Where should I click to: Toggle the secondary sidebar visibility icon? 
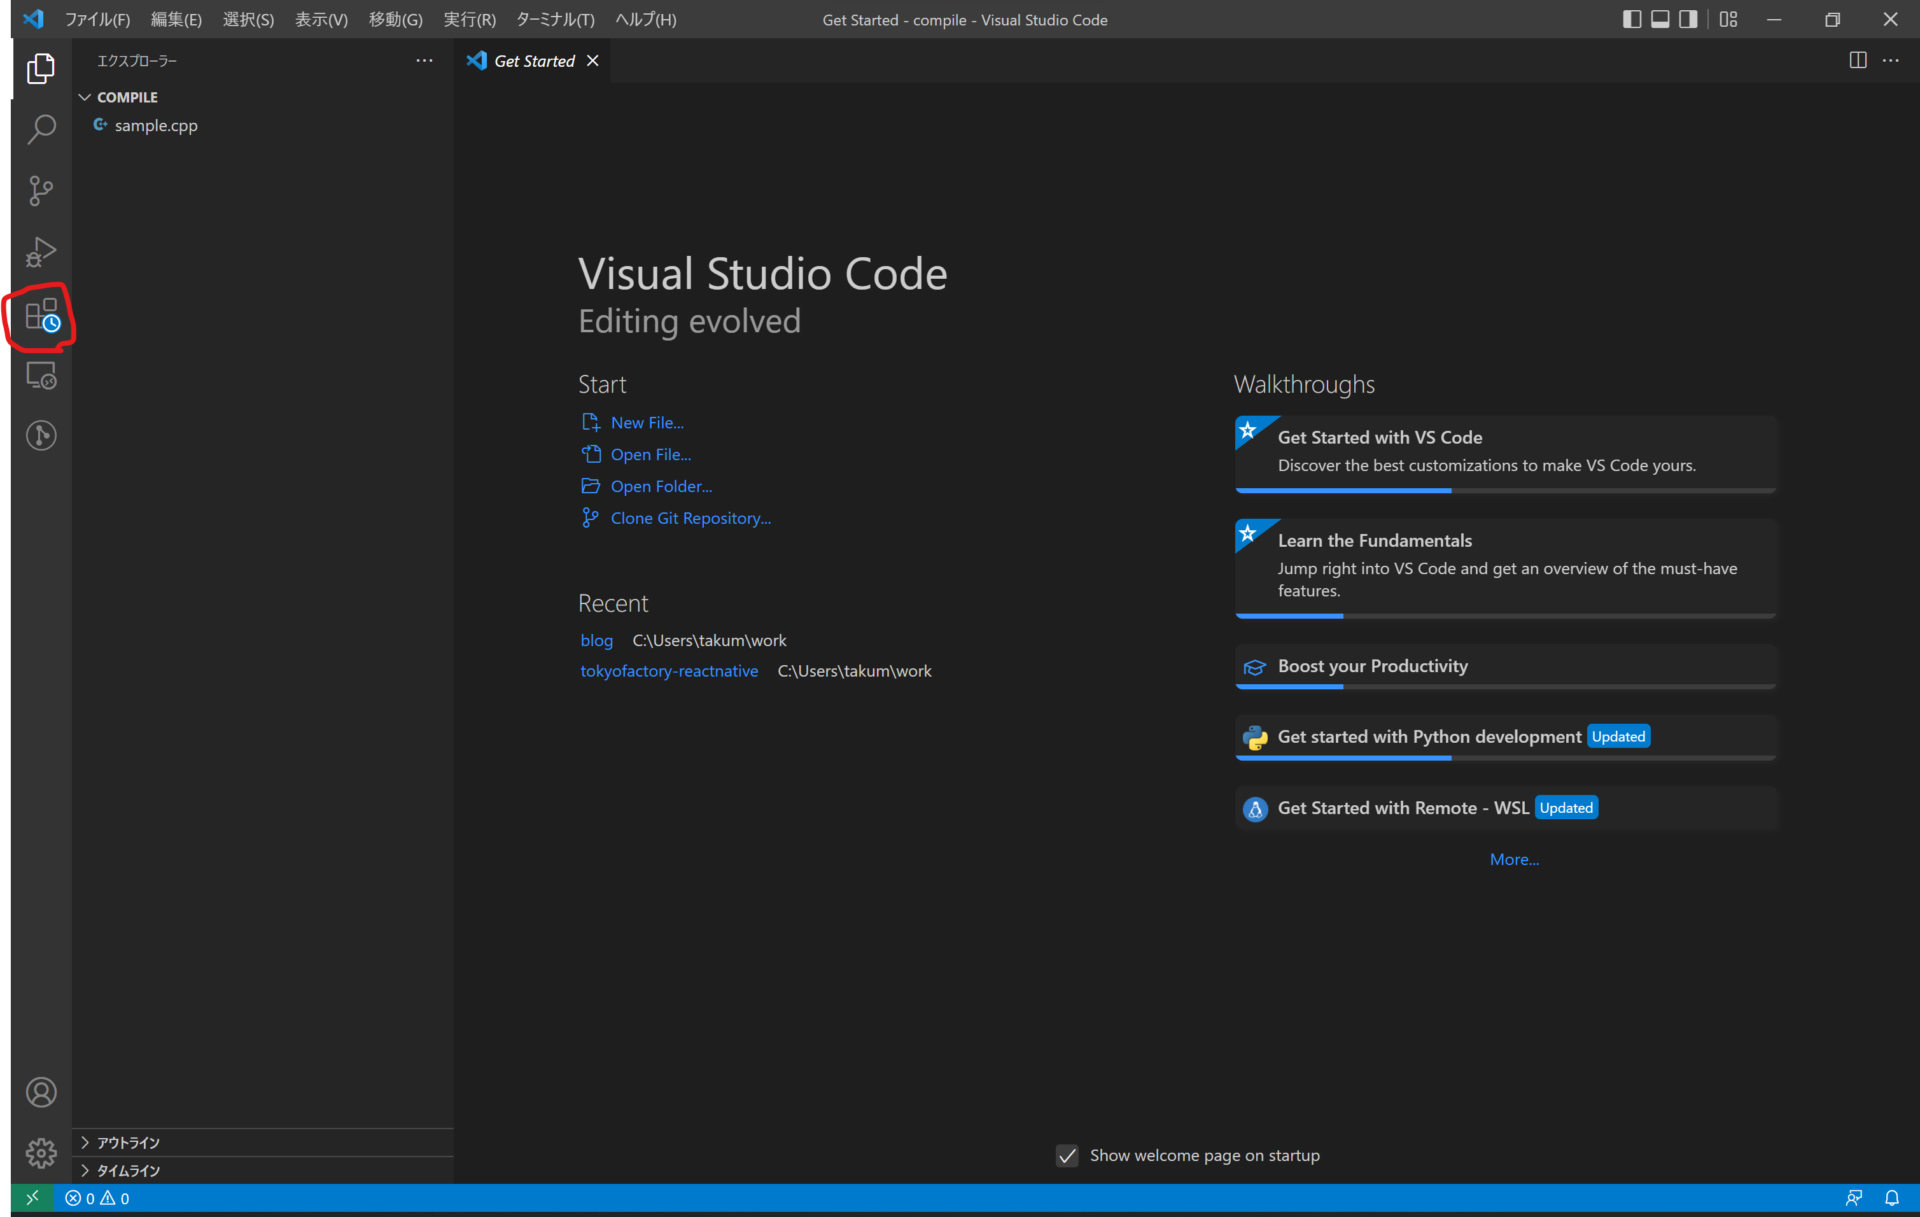1687,19
